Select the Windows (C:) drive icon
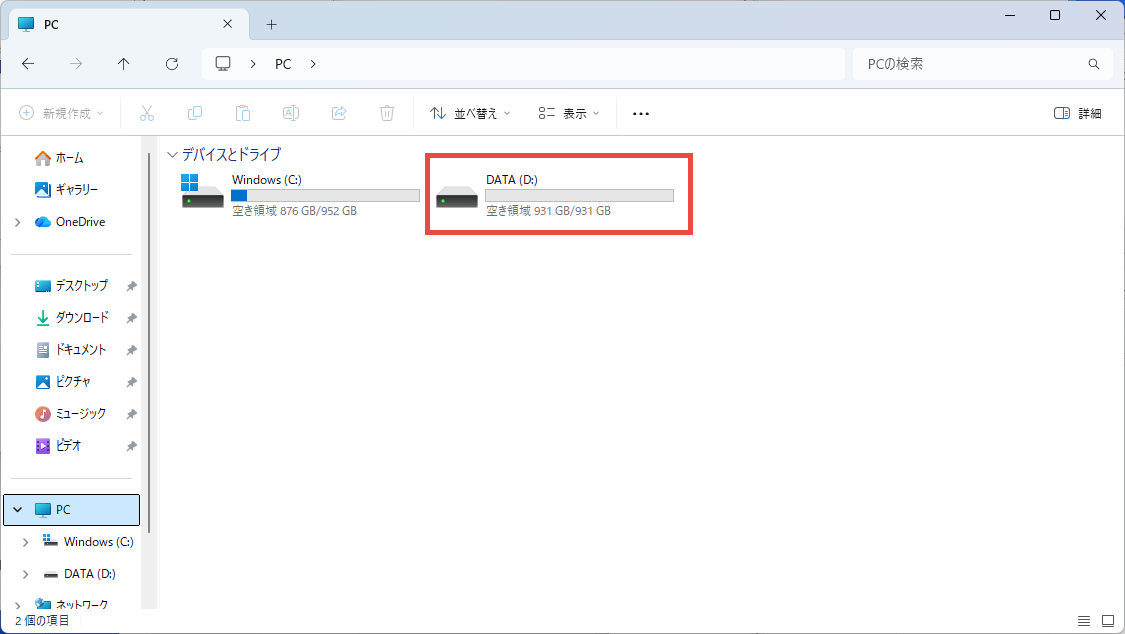The height and width of the screenshot is (634, 1125). coord(202,191)
